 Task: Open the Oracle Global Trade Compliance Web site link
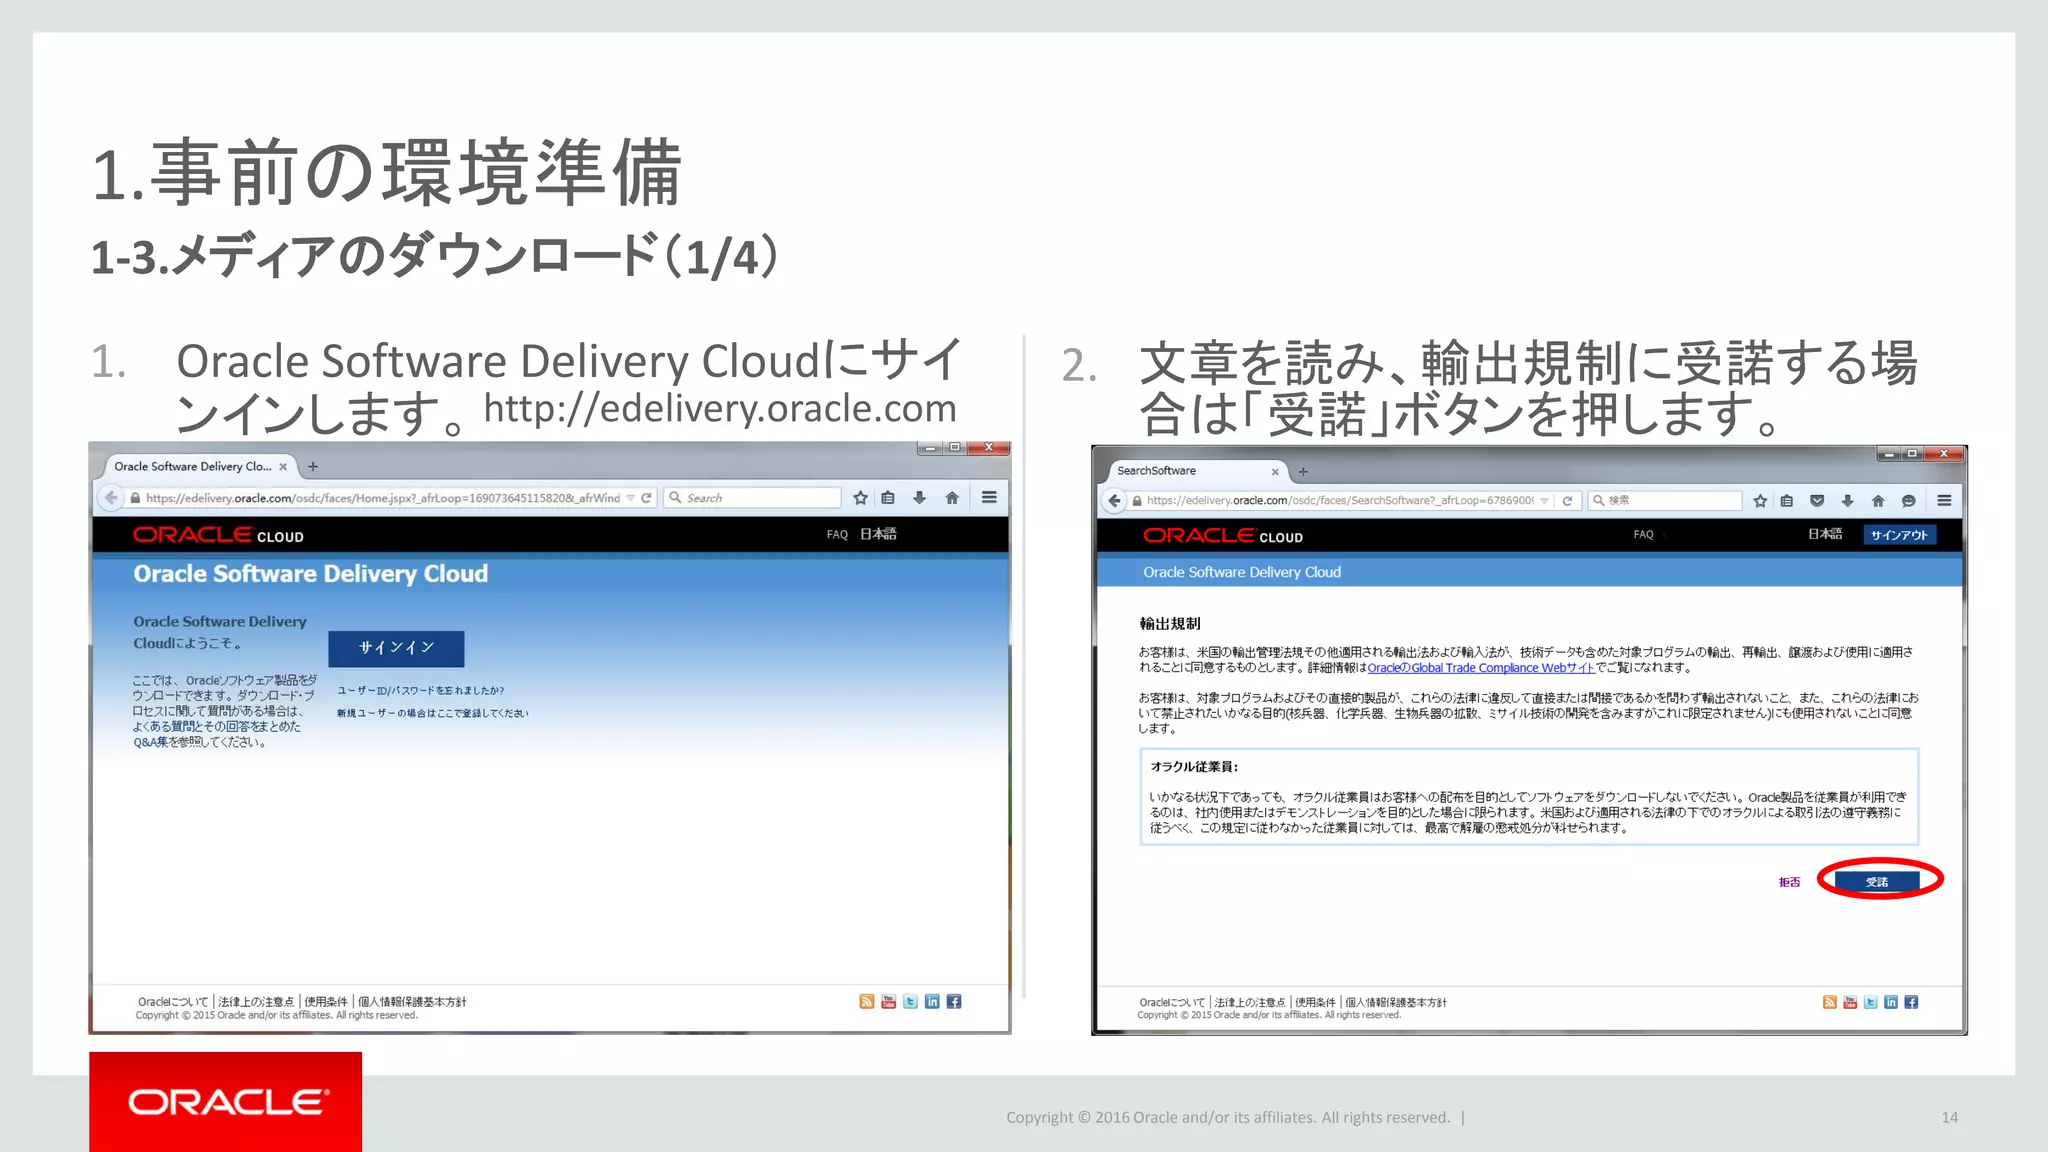pyautogui.click(x=1480, y=668)
